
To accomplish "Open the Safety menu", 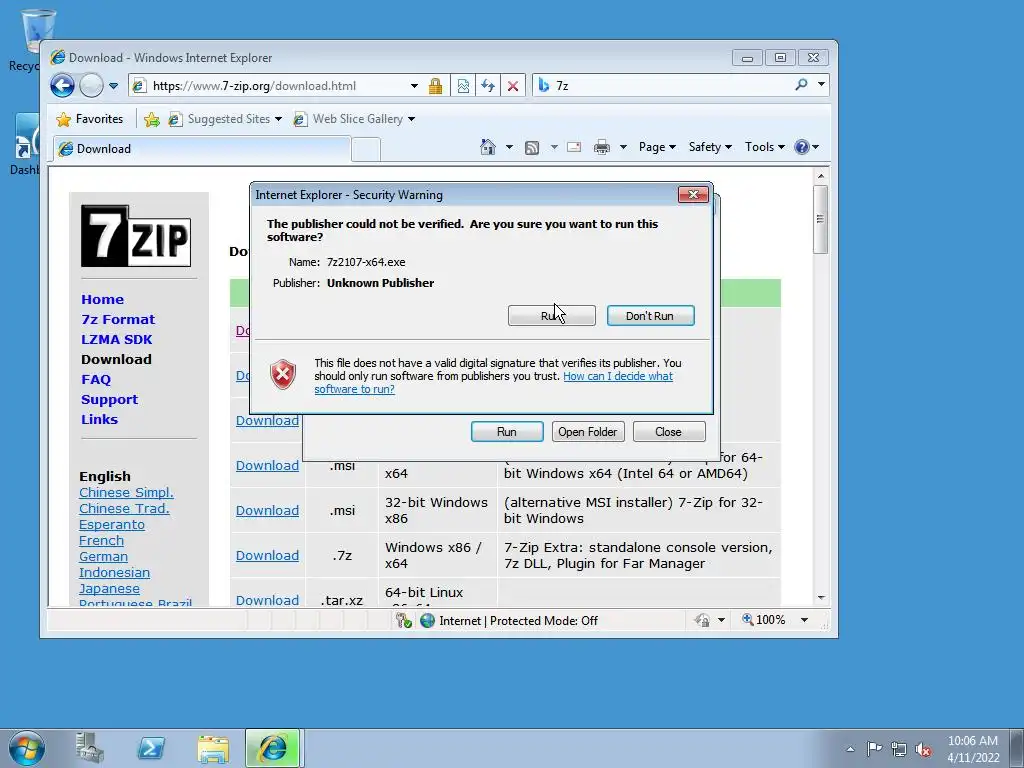I will [710, 147].
